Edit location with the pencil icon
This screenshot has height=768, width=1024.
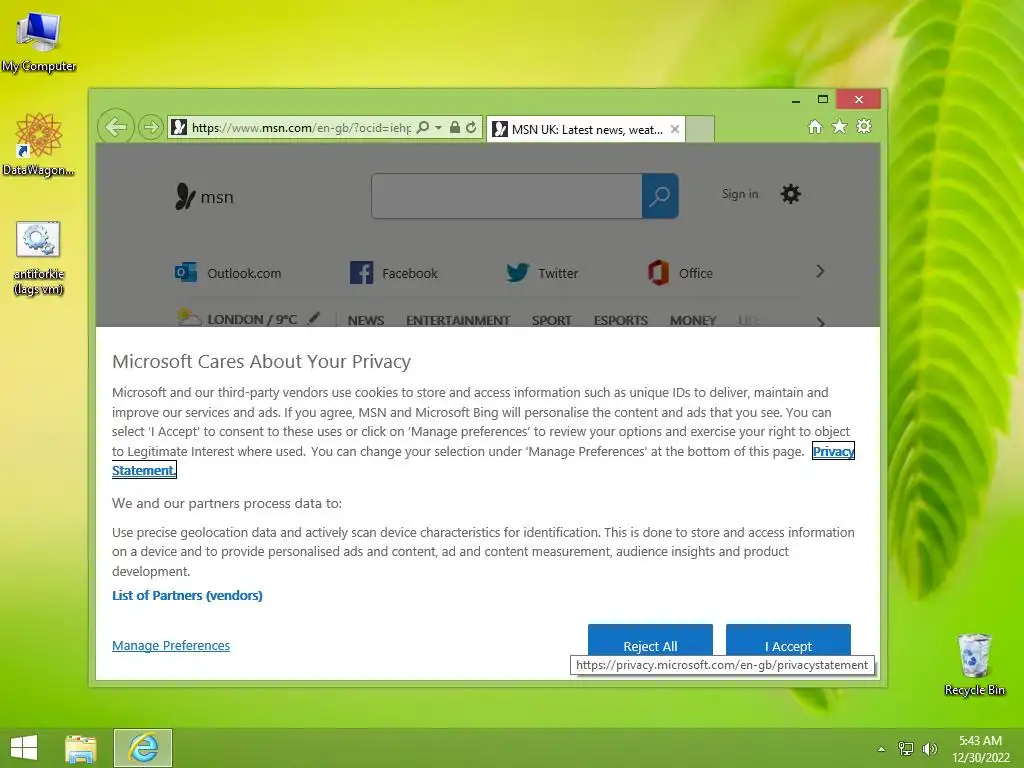(314, 318)
